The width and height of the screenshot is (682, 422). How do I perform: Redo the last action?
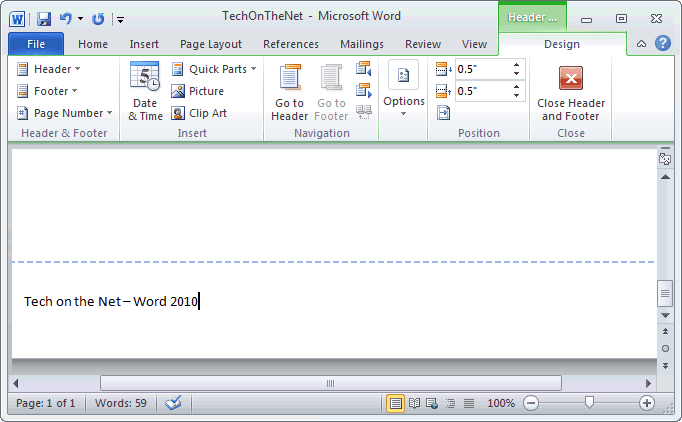point(98,19)
